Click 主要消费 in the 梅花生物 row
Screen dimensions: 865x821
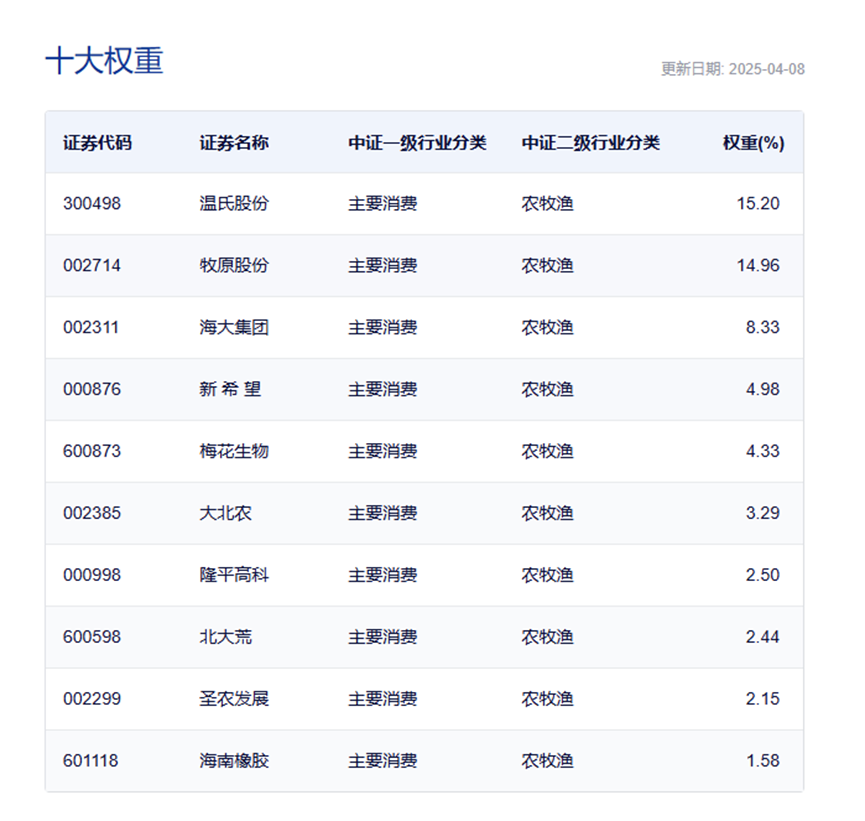tap(382, 451)
